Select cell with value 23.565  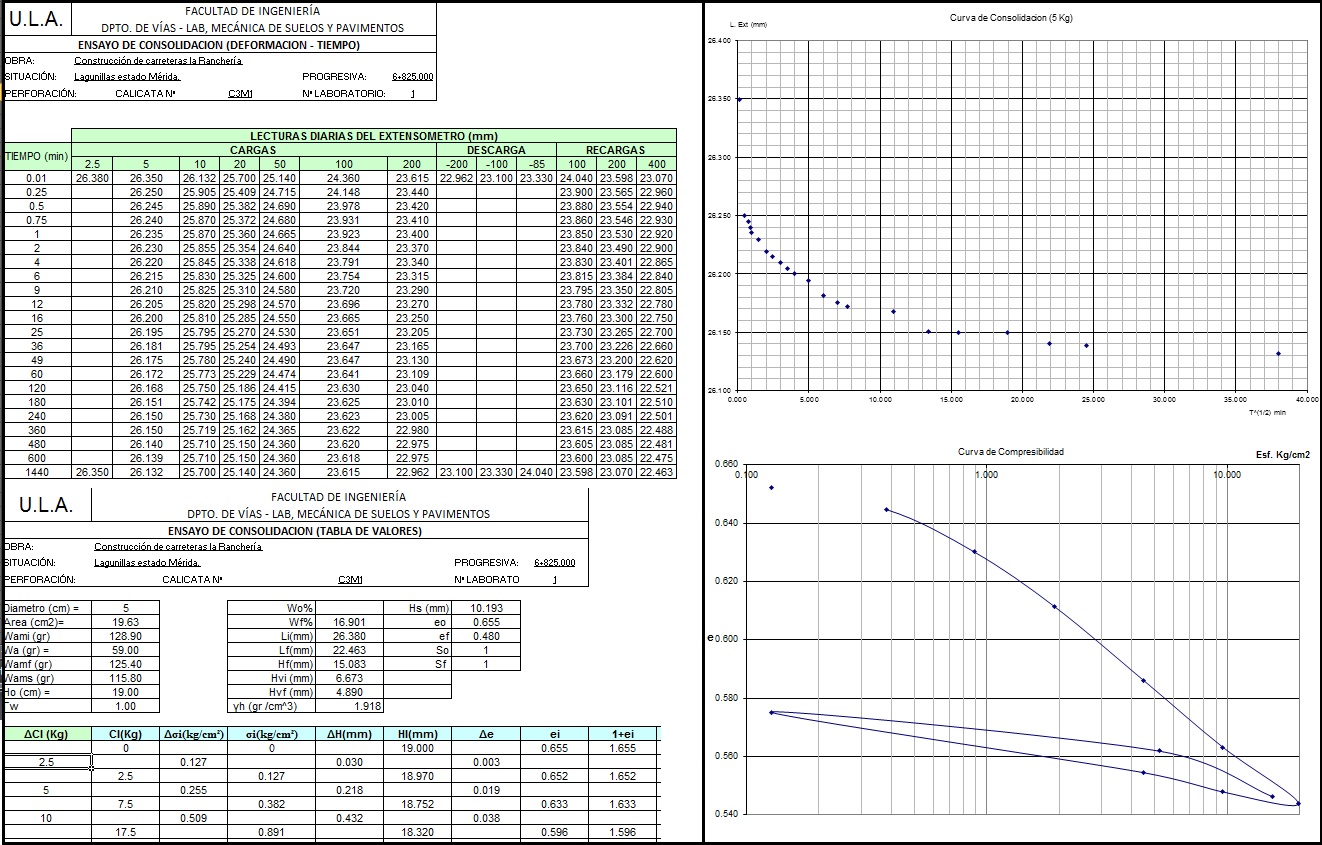coord(617,192)
